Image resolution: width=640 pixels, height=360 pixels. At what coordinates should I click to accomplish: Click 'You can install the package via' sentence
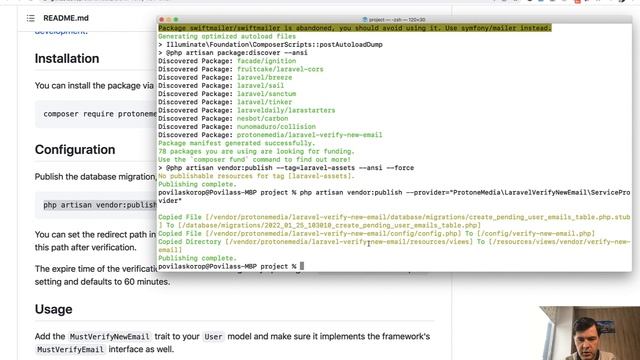coord(94,86)
